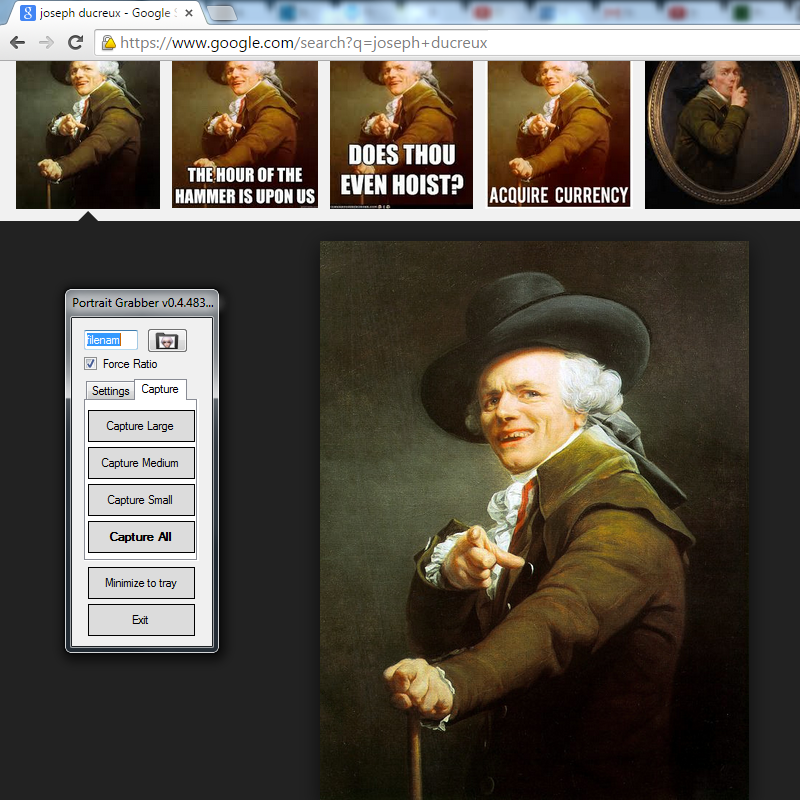800x800 pixels.
Task: Switch to the Capture tab
Action: tap(160, 389)
